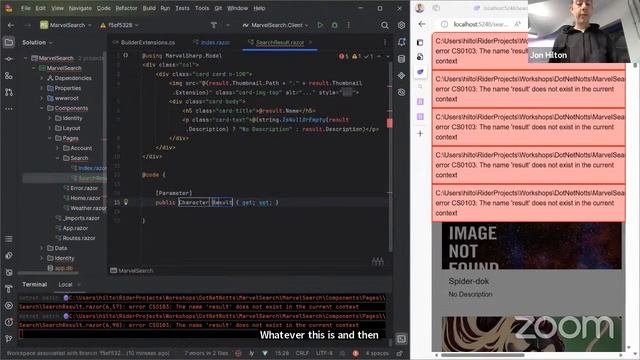Navigate back with the left arrow in Rider
This screenshot has height=360, width=640.
(x=11, y=25)
